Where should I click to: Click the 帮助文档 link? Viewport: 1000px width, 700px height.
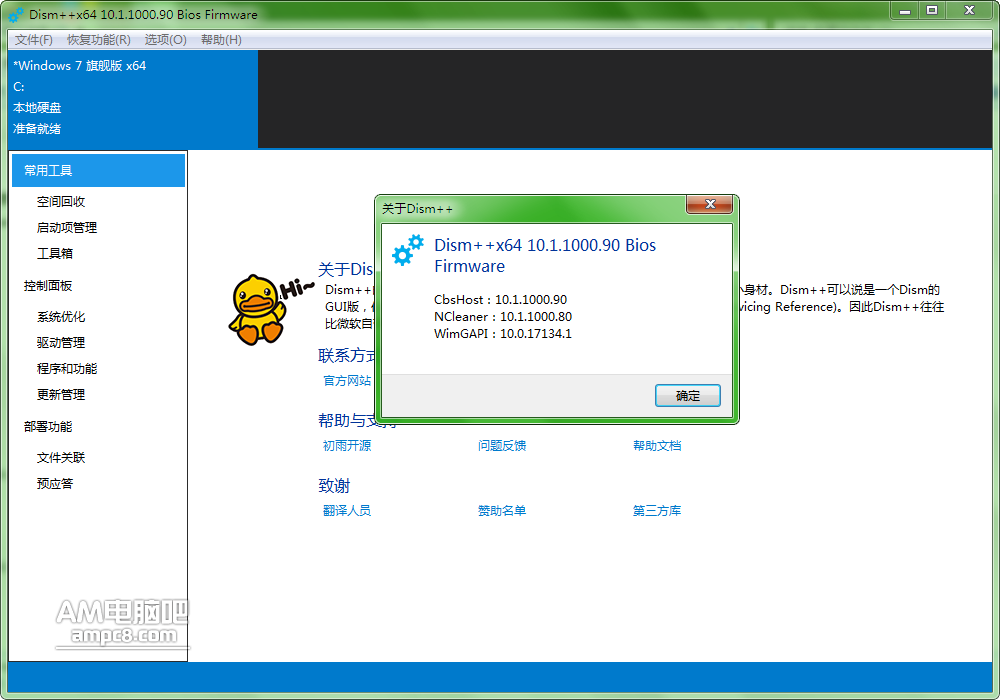point(657,446)
